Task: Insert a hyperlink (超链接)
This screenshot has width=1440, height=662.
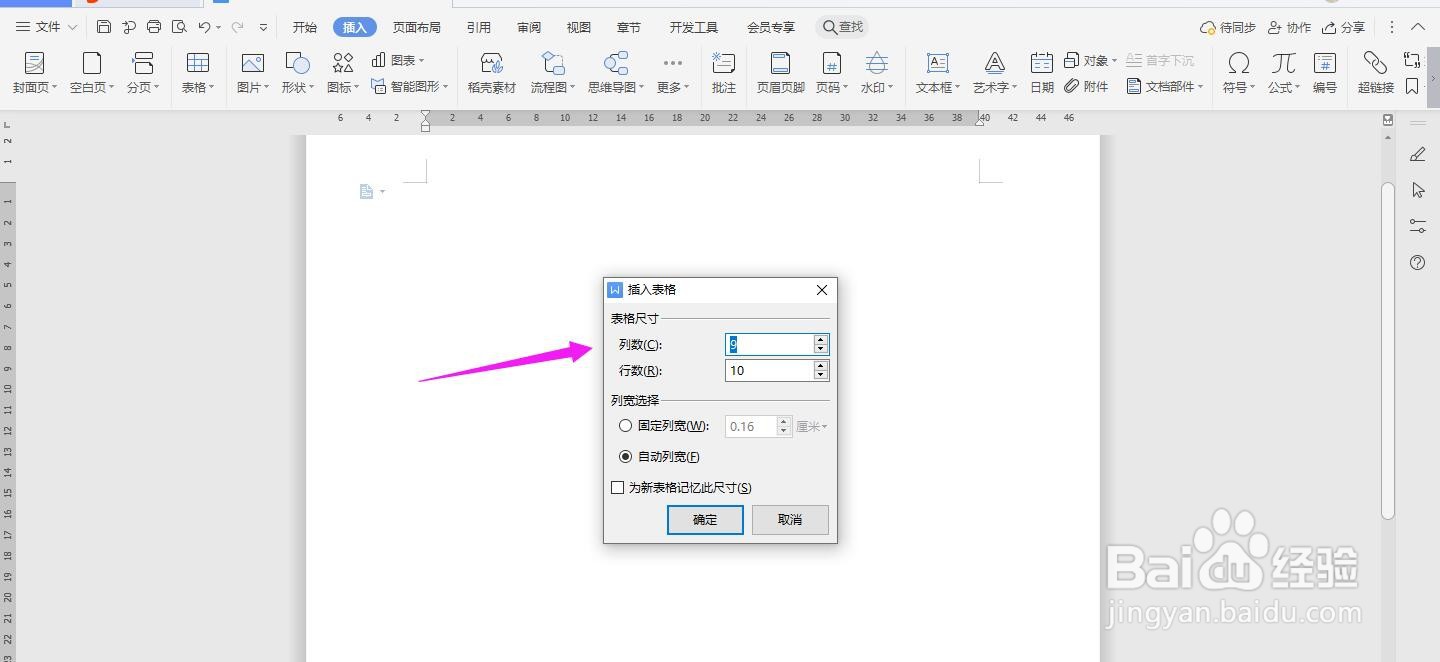Action: (x=1376, y=74)
